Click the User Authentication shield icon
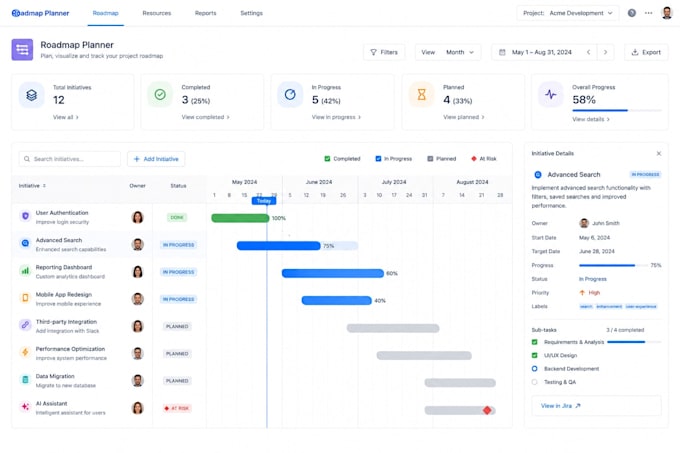The image size is (680, 453). coord(25,216)
